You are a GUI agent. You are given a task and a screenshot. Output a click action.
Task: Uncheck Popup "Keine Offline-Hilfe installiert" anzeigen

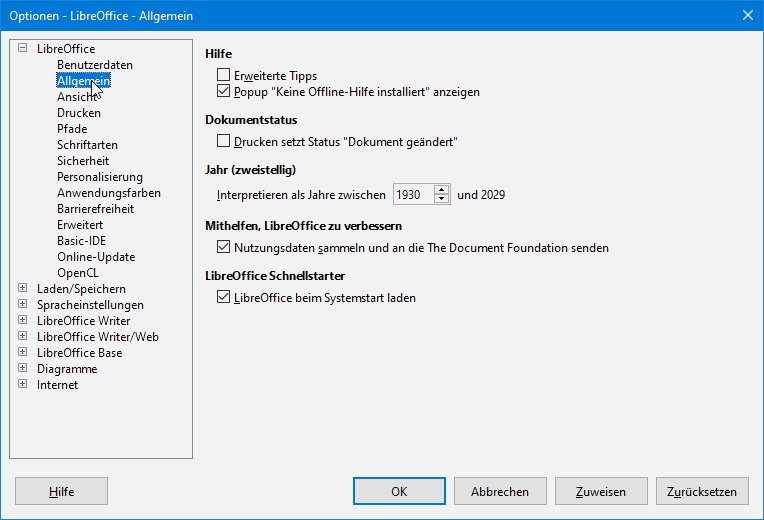(223, 91)
